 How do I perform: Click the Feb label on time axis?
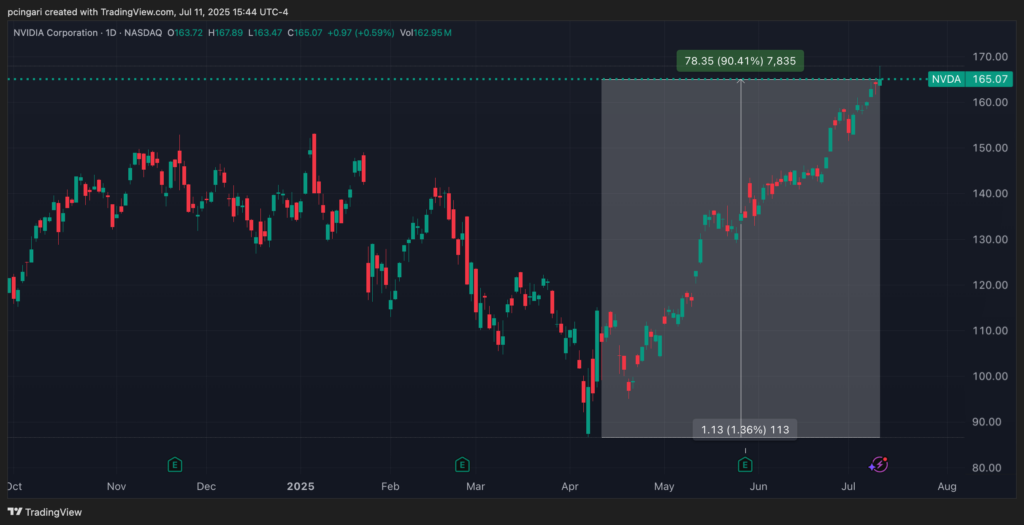[389, 487]
